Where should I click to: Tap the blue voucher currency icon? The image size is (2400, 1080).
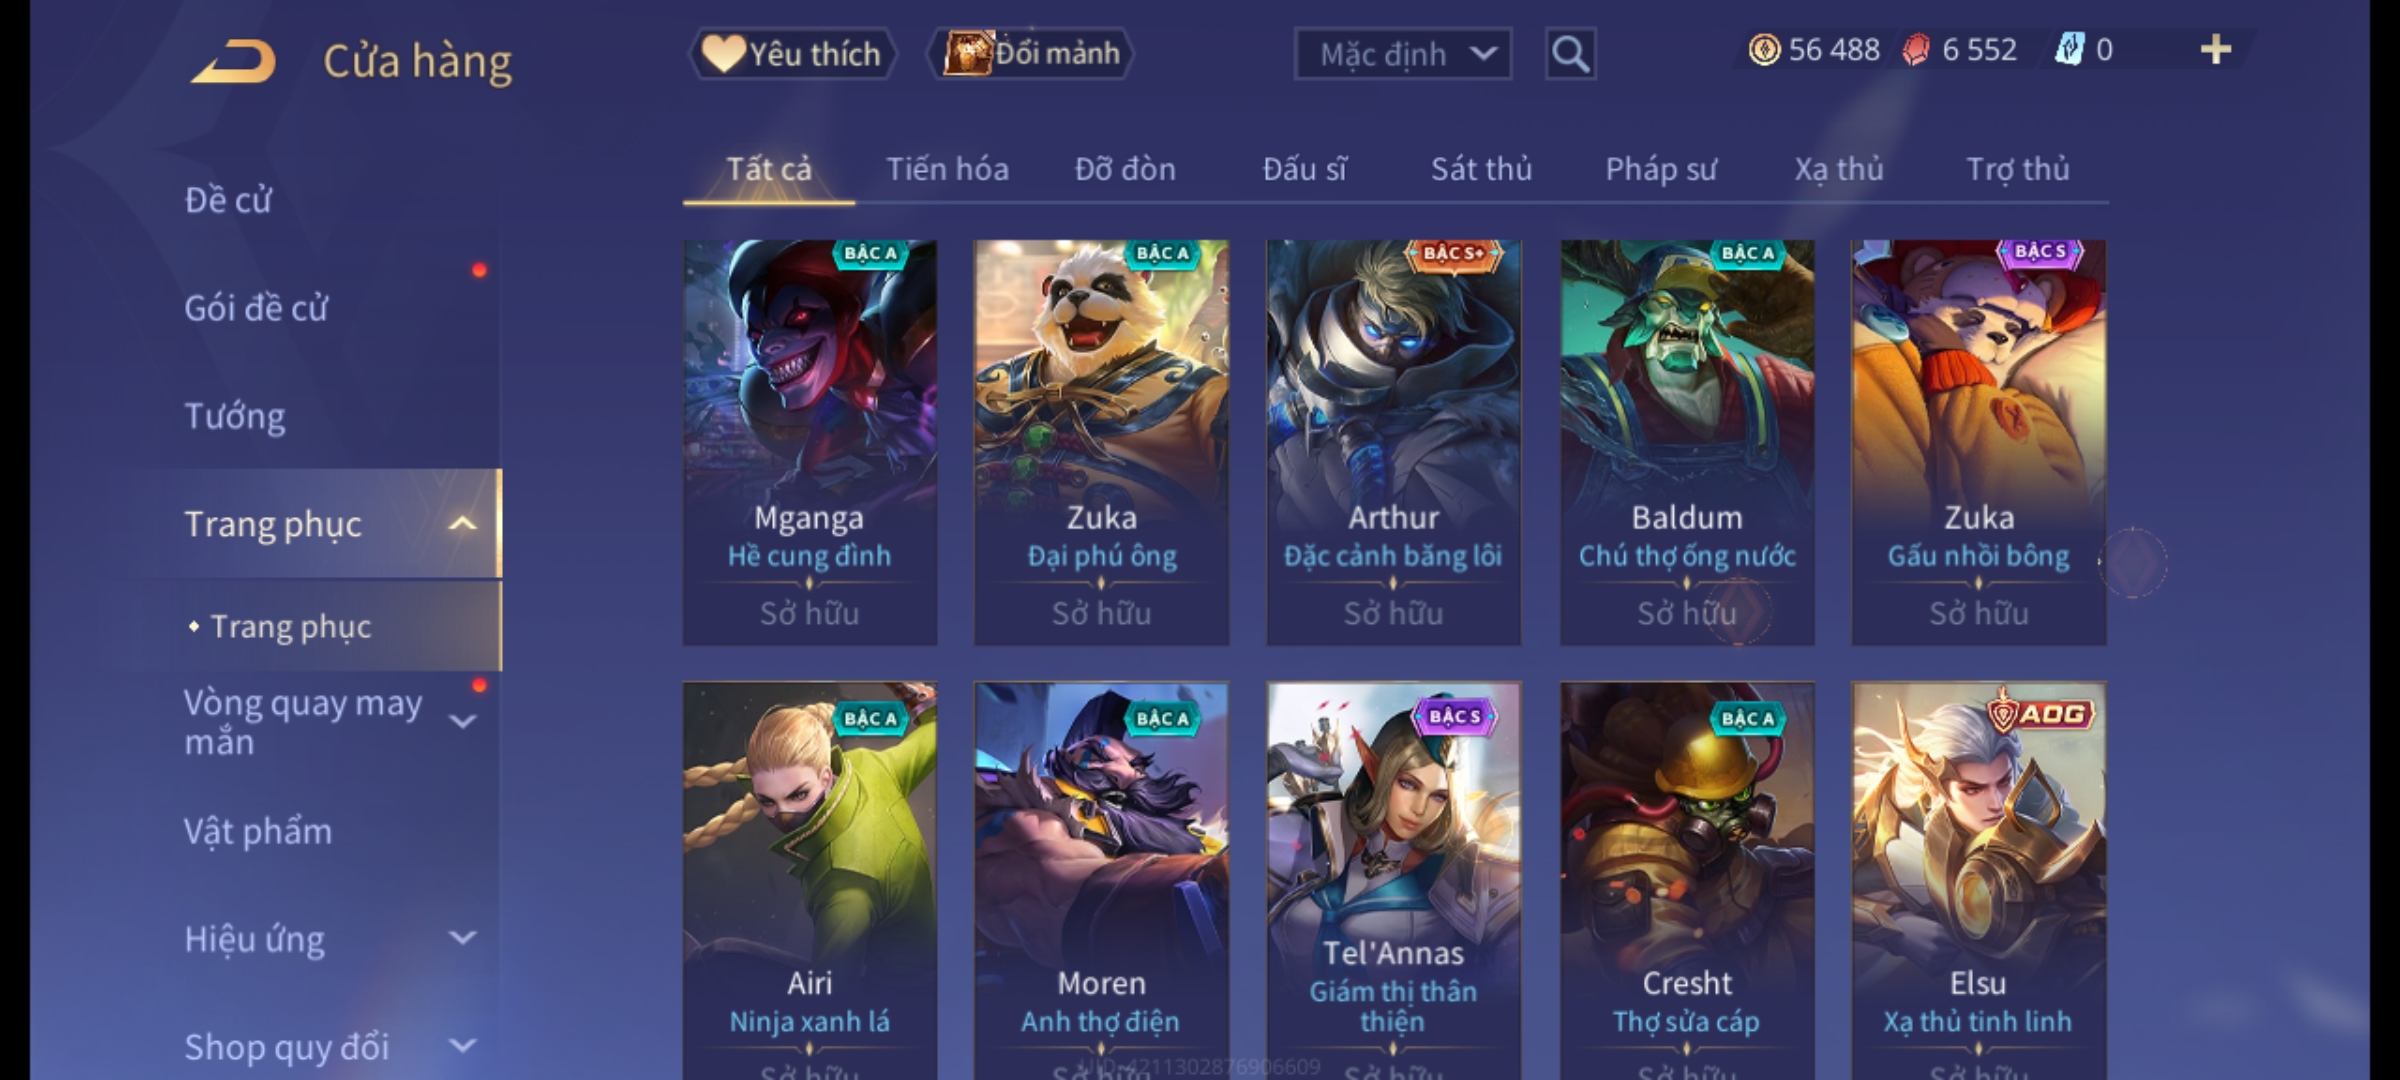2068,50
